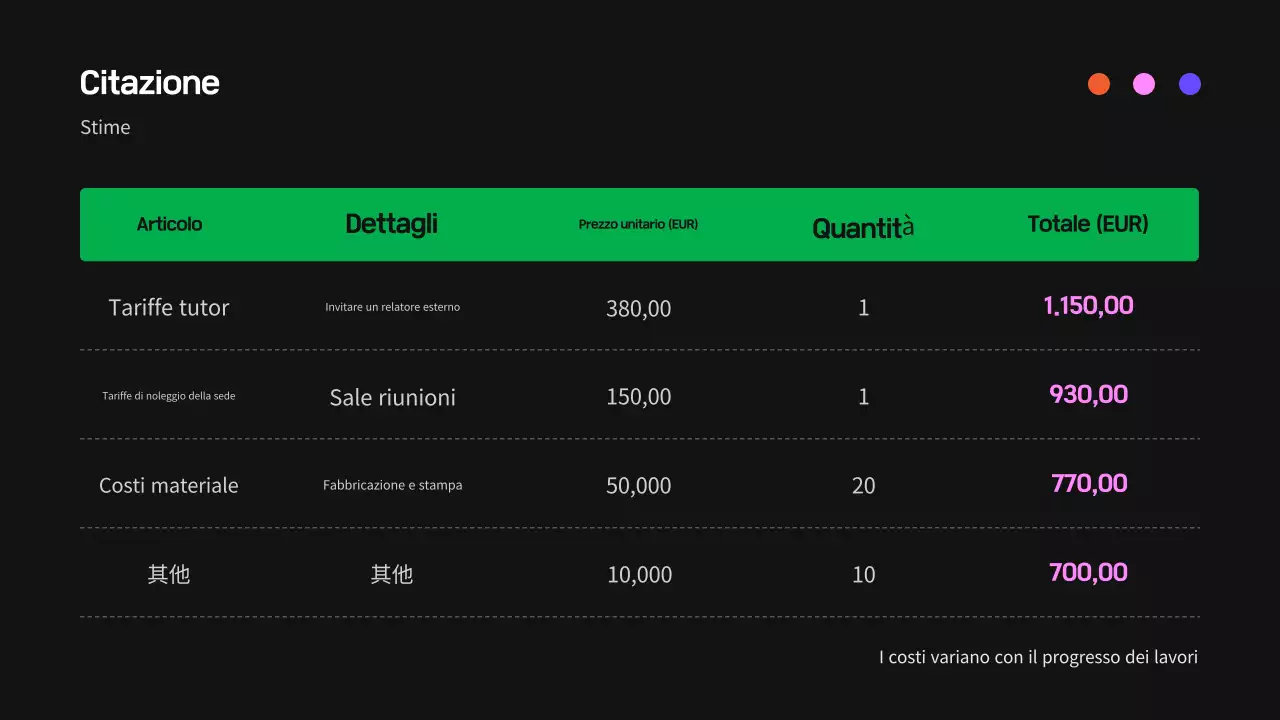Screen dimensions: 1280x720
Task: Select the 1.150,00 total value
Action: point(1088,306)
